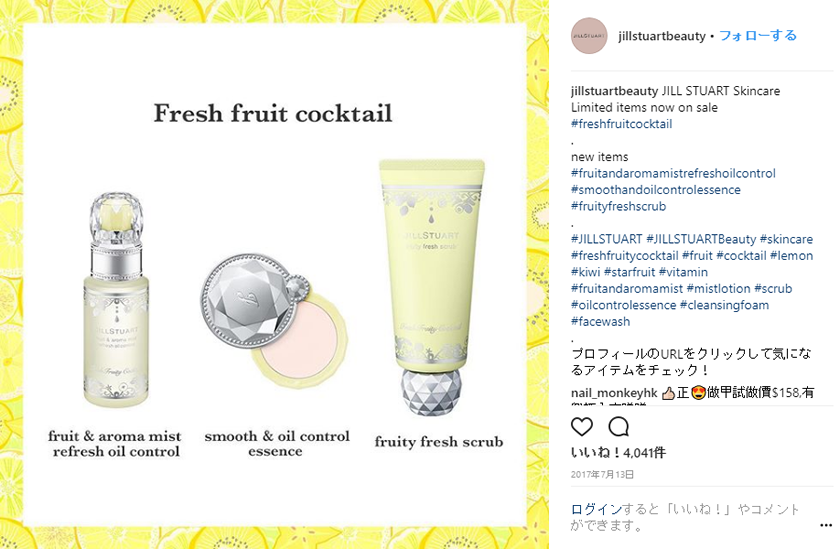Open the #freshfruitcocktail hashtag
The width and height of the screenshot is (840, 549).
point(621,124)
